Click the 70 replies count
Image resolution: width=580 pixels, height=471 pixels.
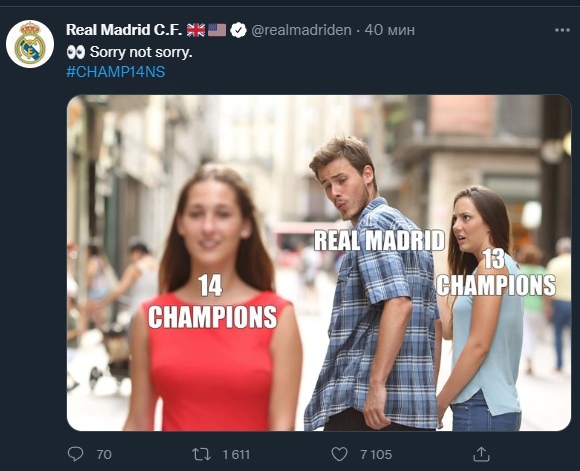click(x=104, y=454)
